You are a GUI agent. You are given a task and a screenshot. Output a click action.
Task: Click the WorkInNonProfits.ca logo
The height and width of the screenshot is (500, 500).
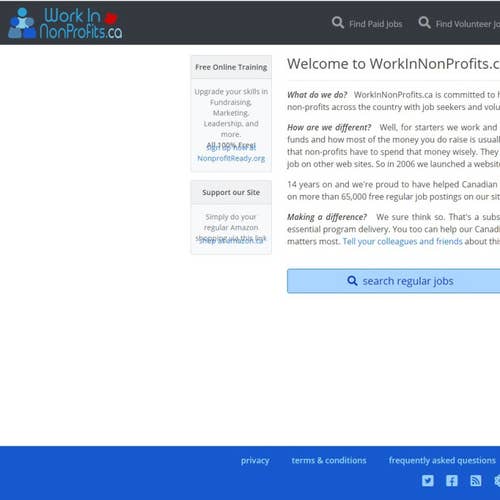(x=65, y=23)
